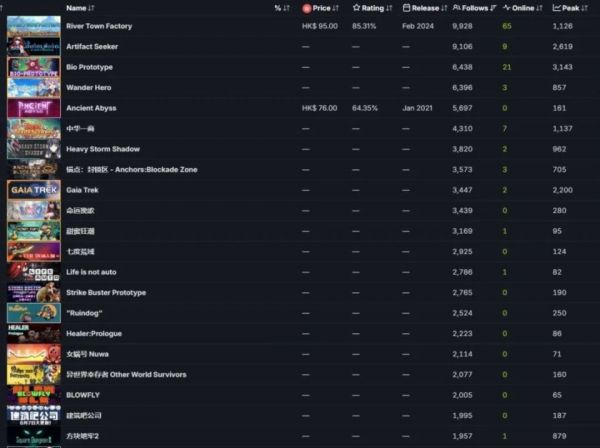This screenshot has height=448, width=600.
Task: Open the River Town Factory thumbnail
Action: [x=33, y=26]
